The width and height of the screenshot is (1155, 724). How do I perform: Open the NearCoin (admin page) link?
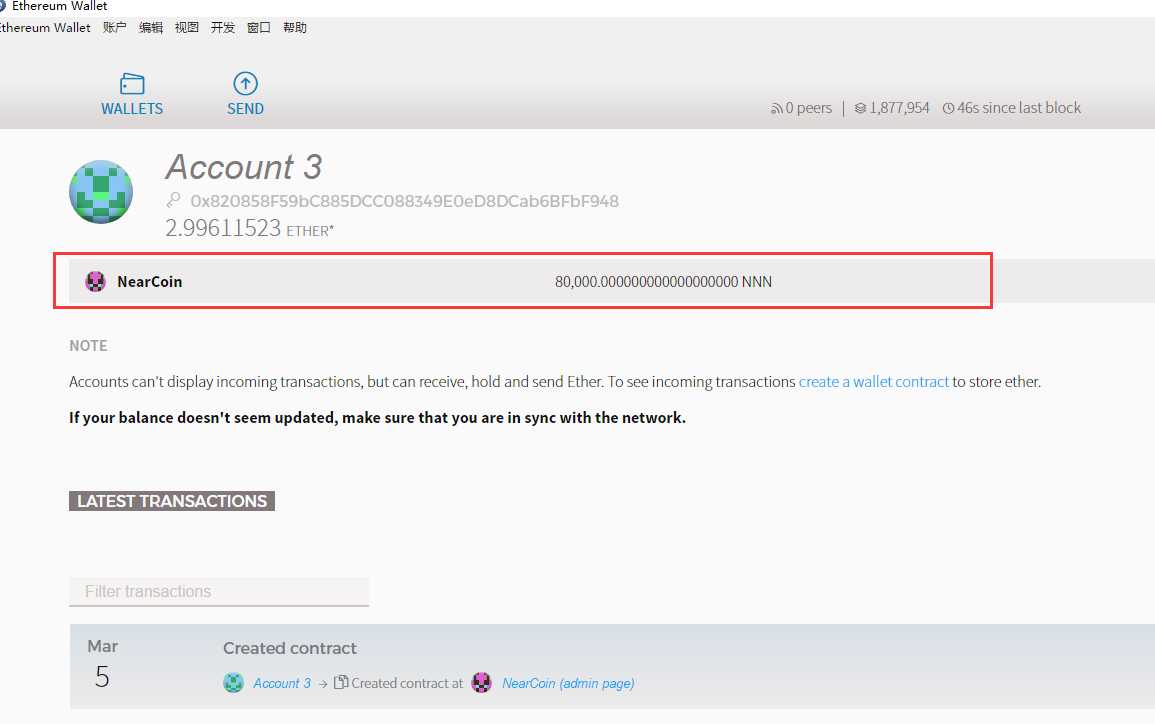568,683
